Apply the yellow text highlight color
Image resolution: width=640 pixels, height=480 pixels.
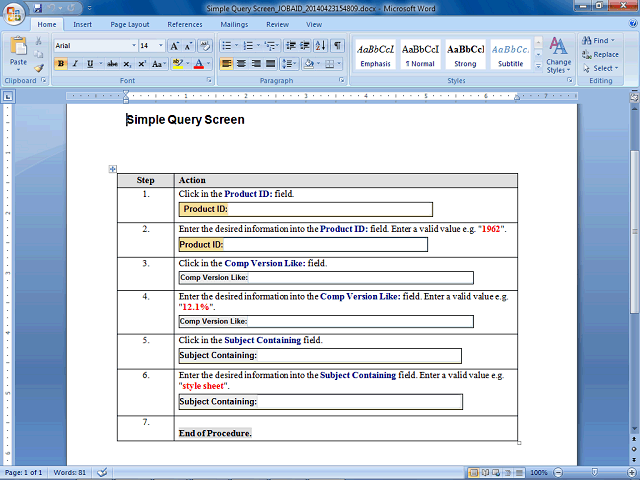178,64
